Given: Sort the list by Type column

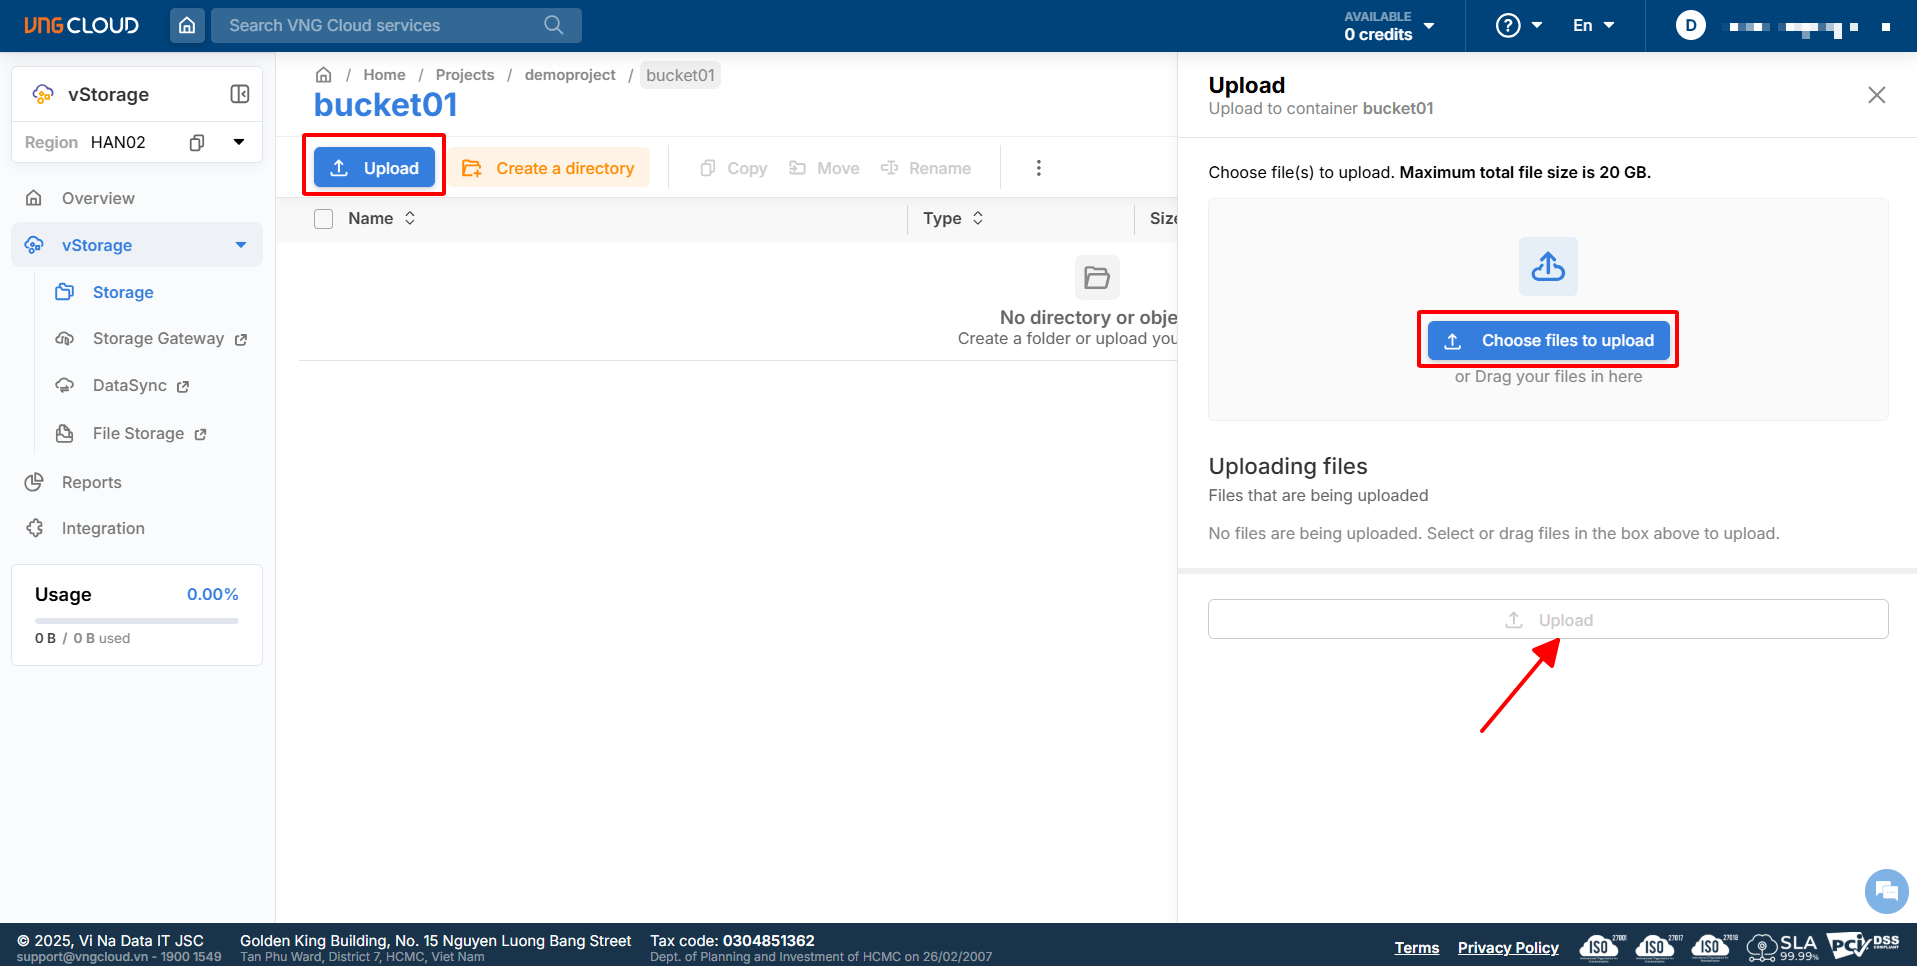Looking at the screenshot, I should point(978,218).
